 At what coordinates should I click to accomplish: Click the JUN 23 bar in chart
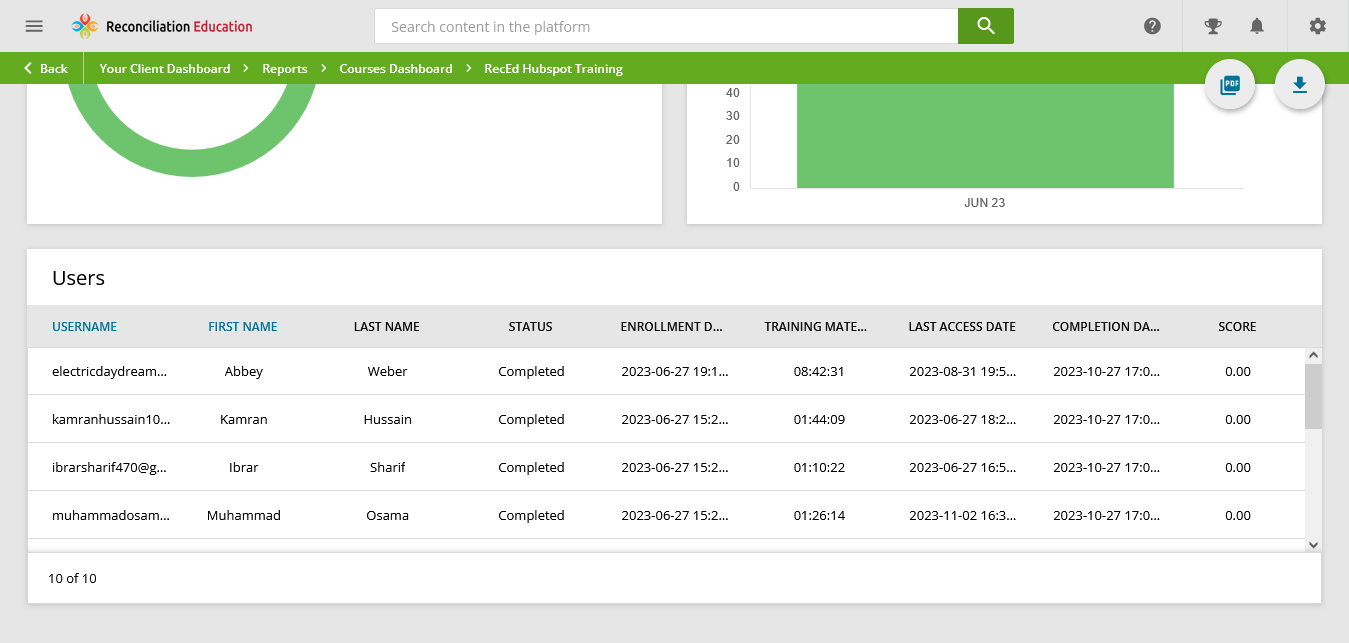(985, 130)
